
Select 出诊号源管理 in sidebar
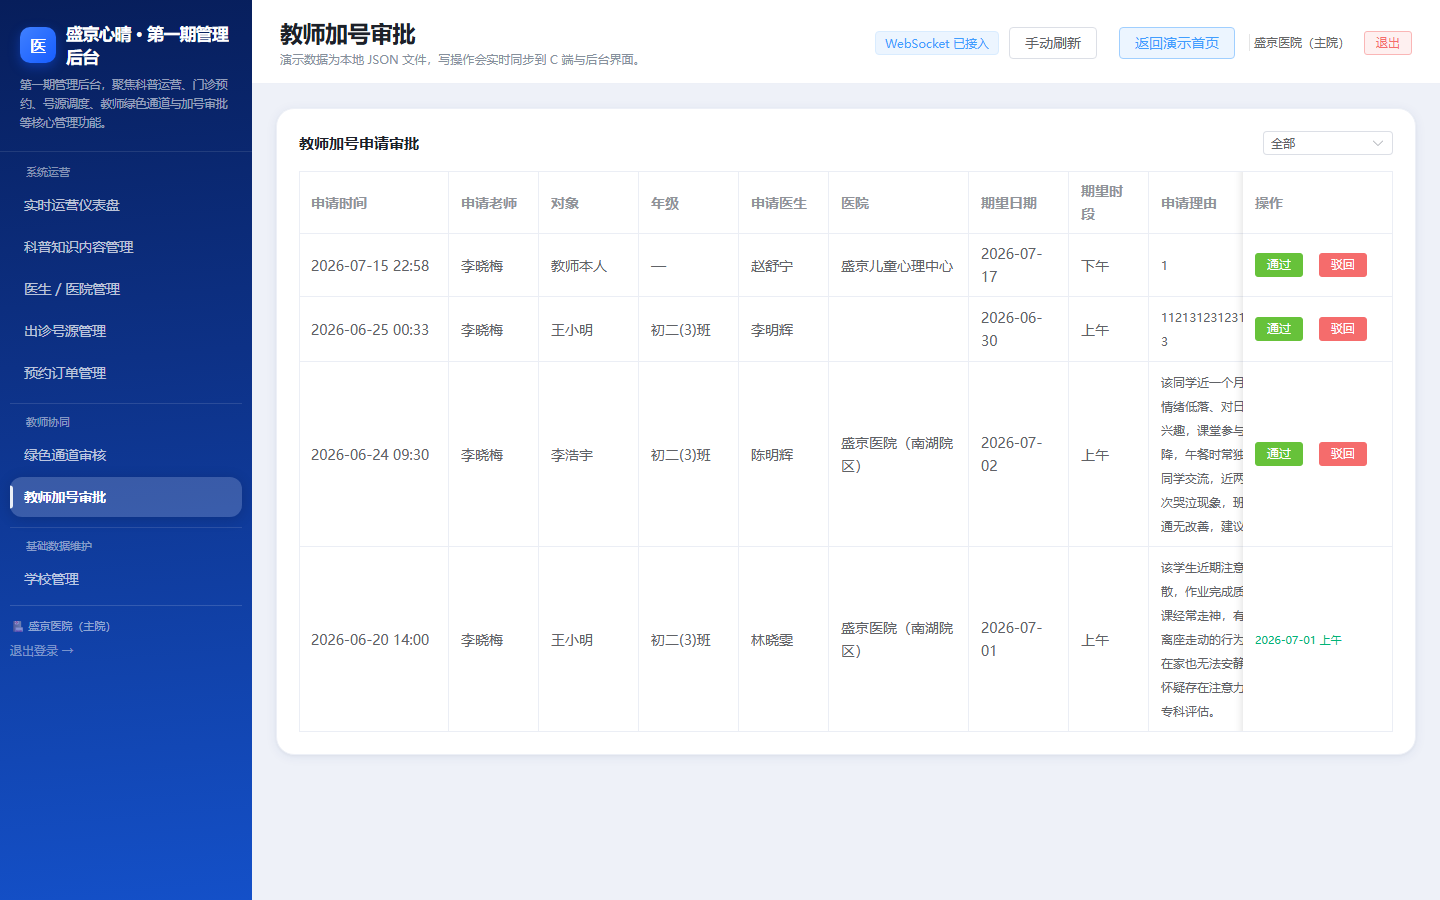(126, 331)
